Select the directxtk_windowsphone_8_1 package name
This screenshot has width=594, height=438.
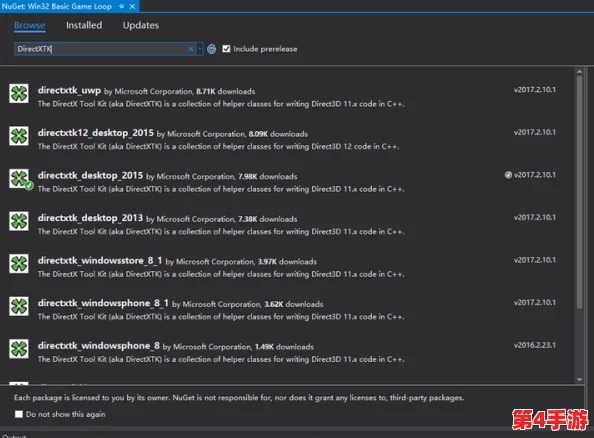pos(103,303)
